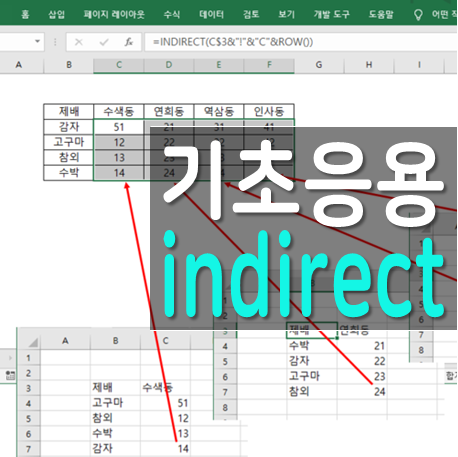This screenshot has height=457, width=458.
Task: Cancel the formula entry with the X icon
Action: click(x=79, y=42)
